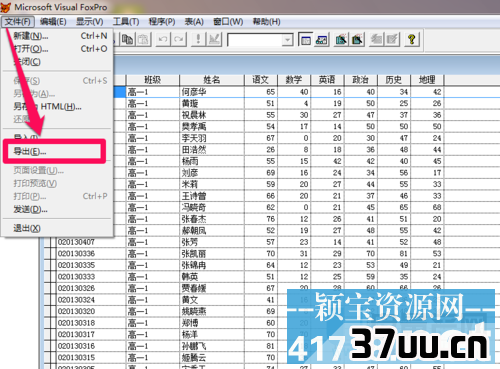Open the Data Session window icon

click(x=322, y=39)
